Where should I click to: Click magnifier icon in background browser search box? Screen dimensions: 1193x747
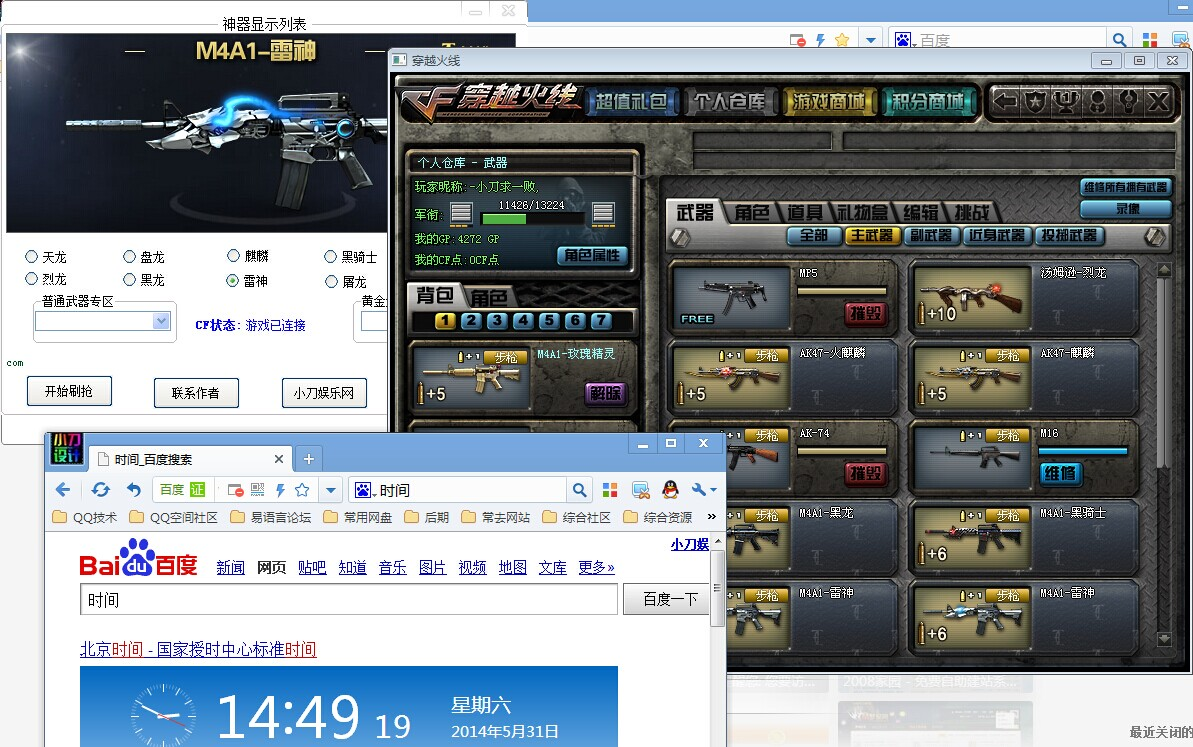1119,40
